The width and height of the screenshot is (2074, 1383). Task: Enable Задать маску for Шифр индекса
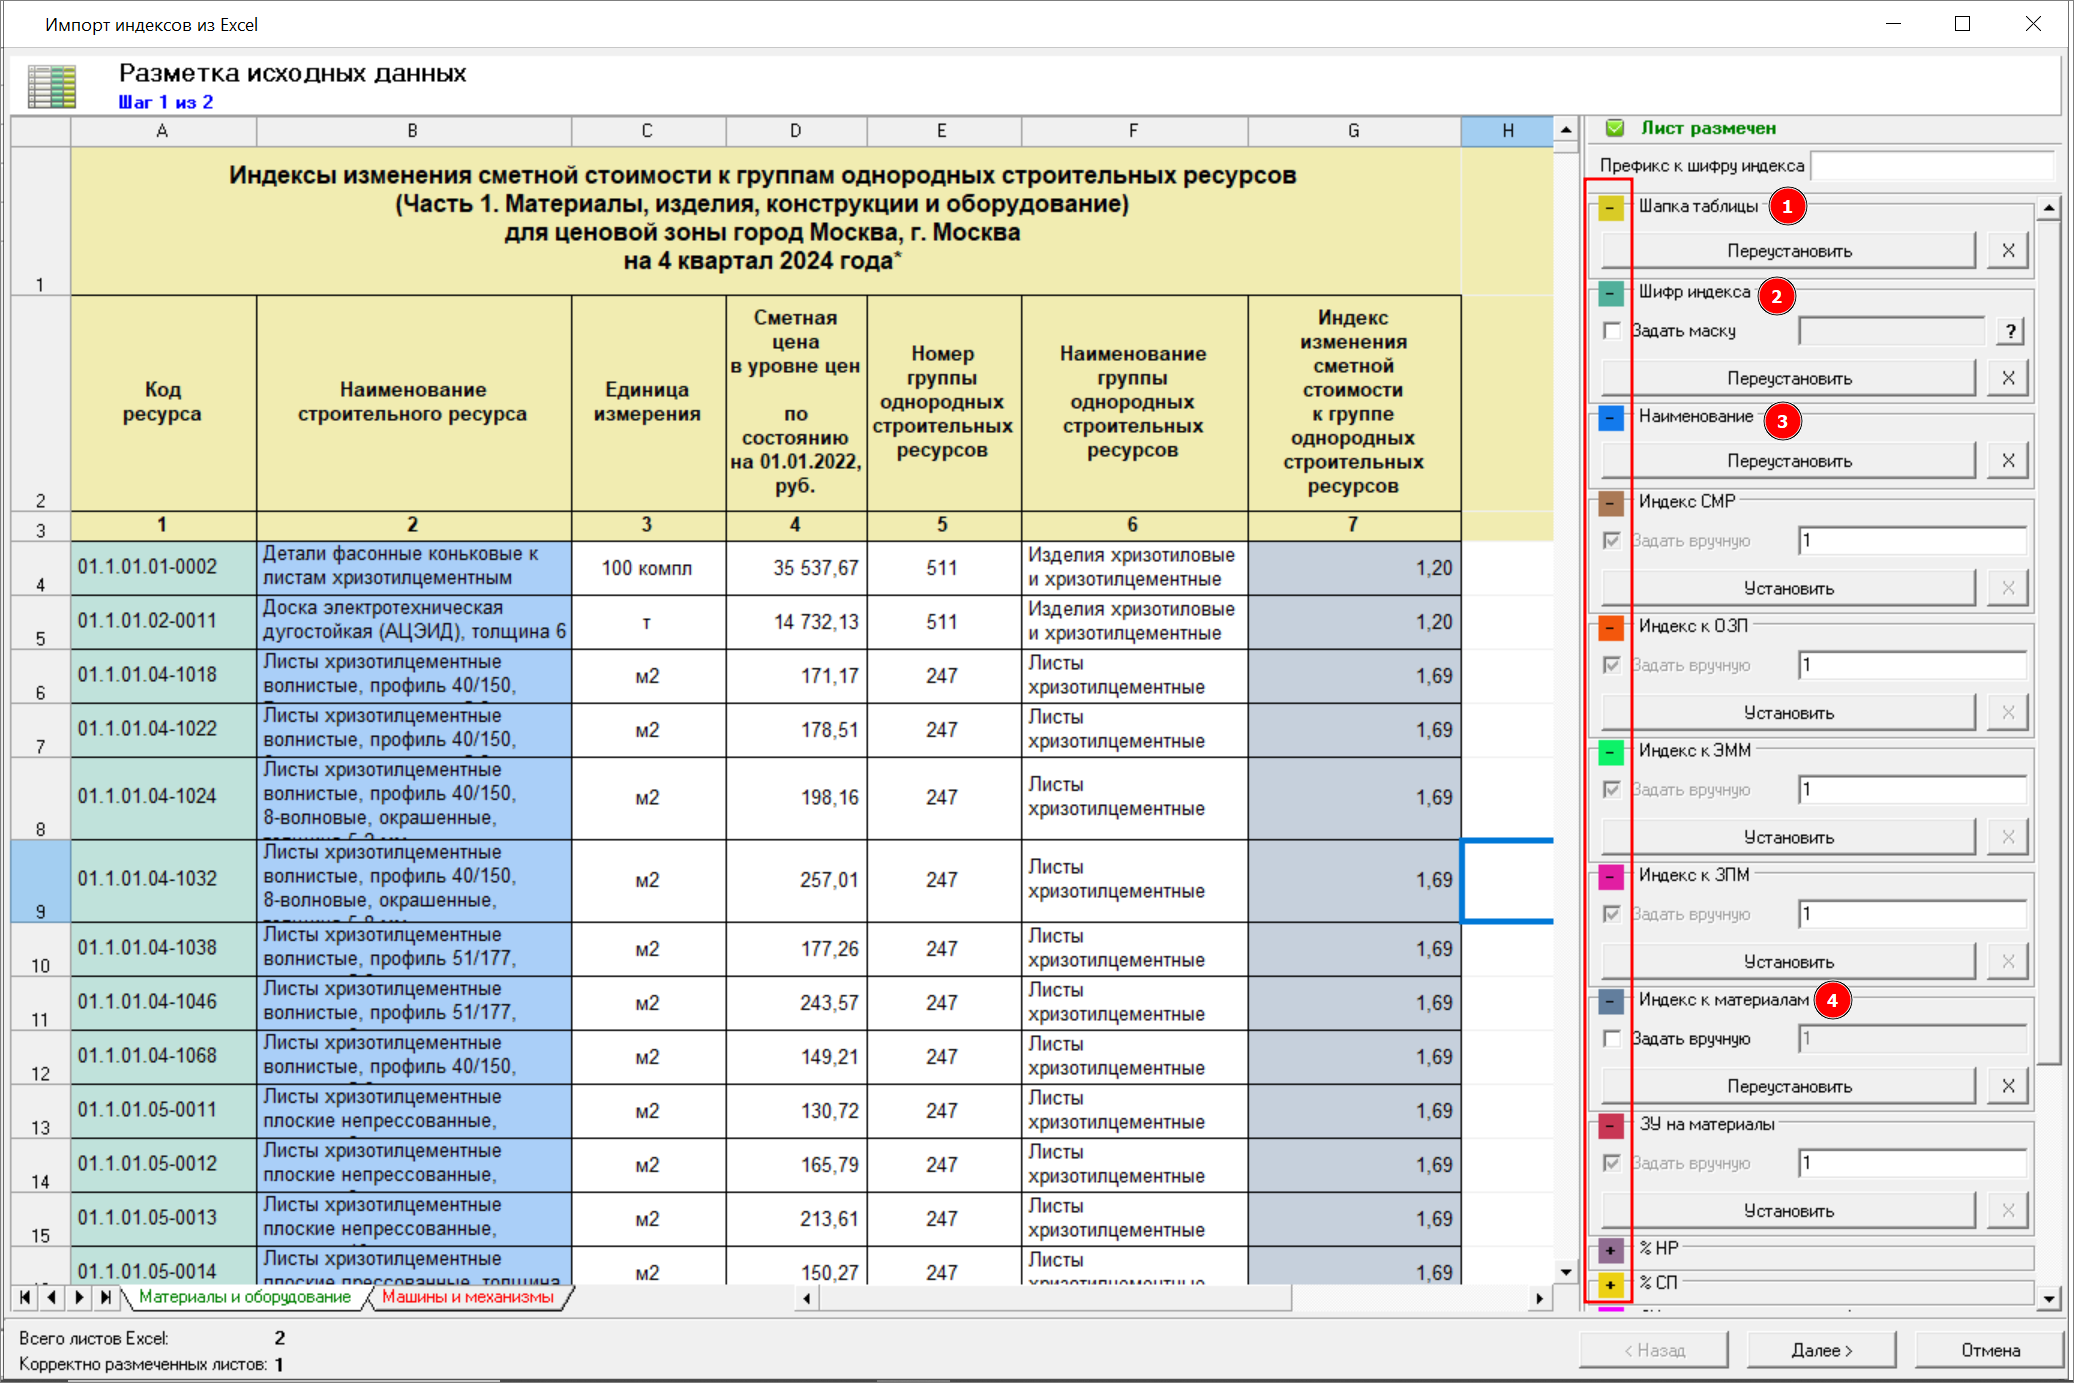click(x=1611, y=331)
